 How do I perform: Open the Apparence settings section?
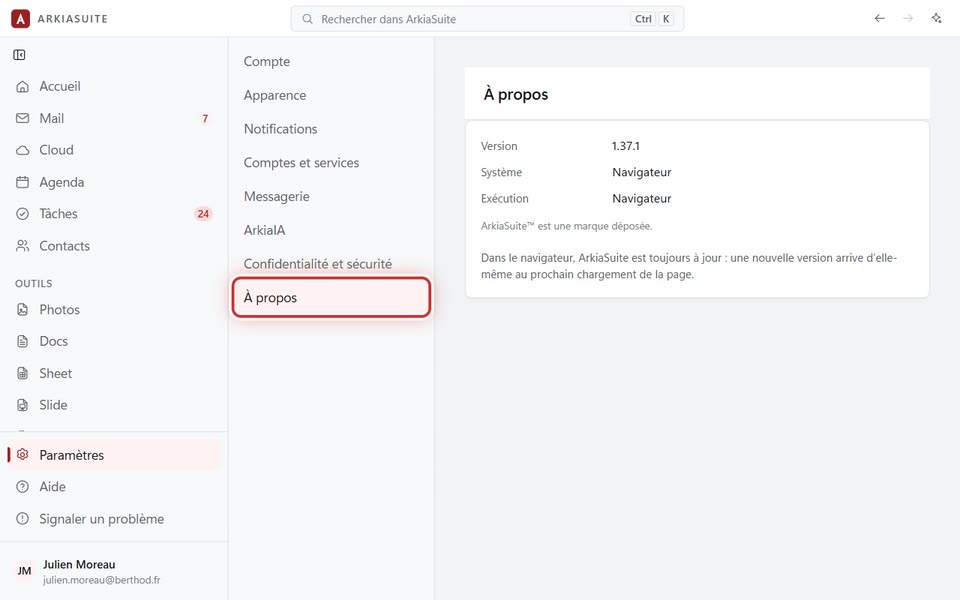[x=331, y=95]
